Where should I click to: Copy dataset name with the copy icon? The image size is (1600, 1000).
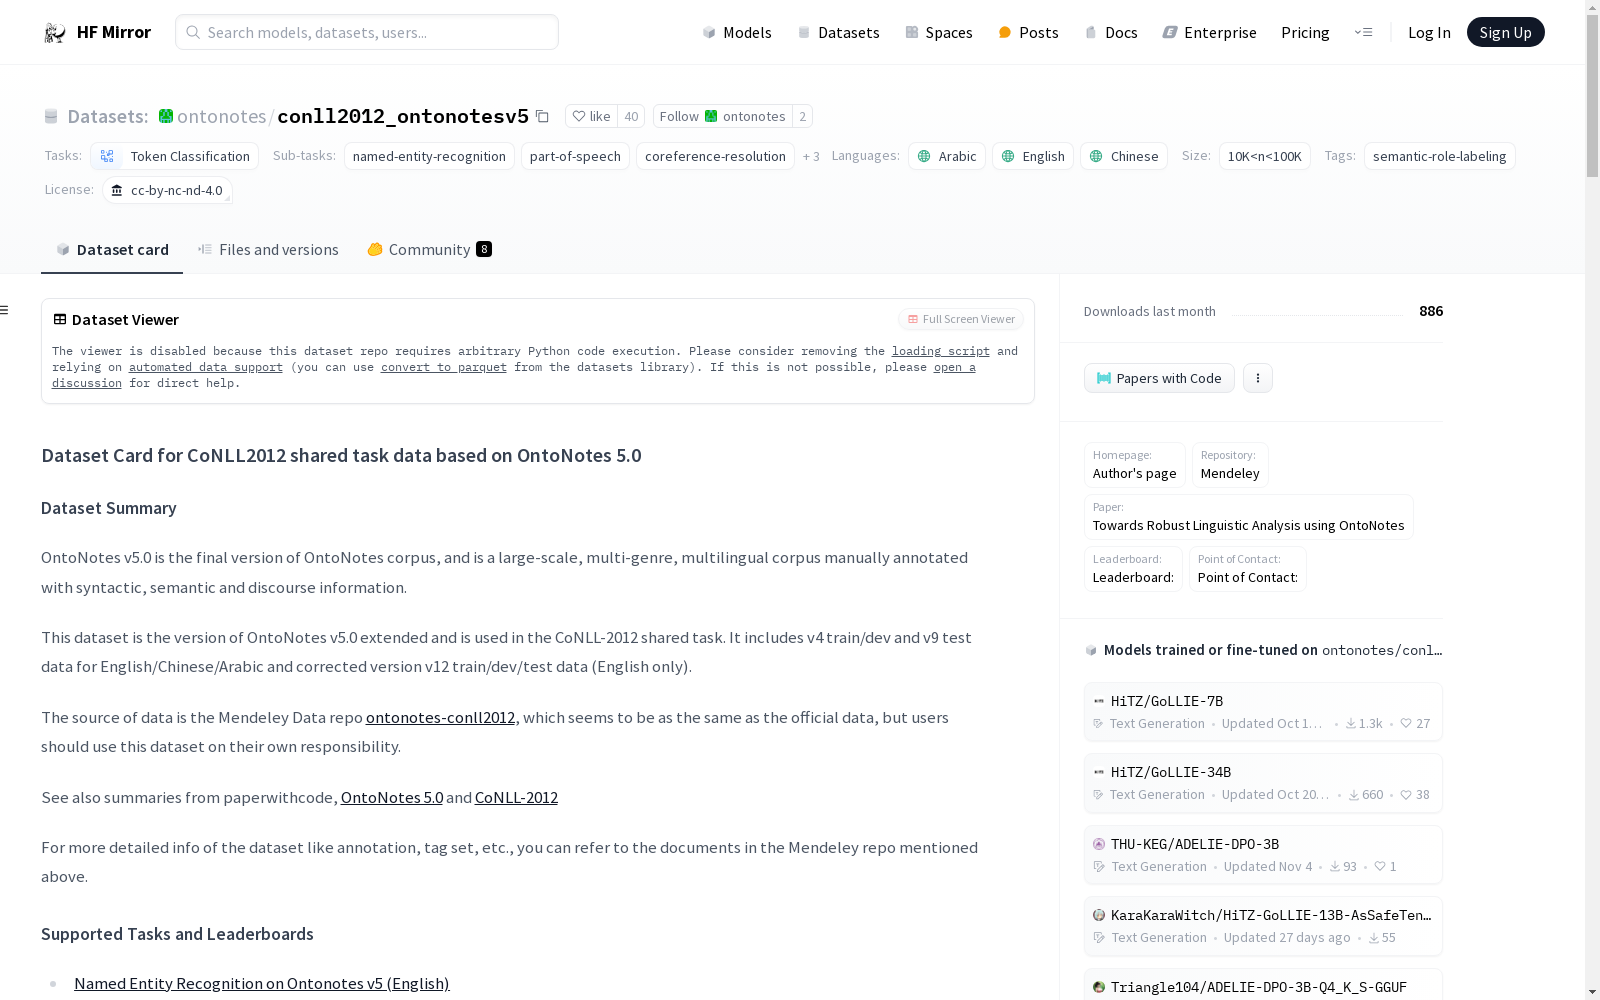[x=542, y=116]
